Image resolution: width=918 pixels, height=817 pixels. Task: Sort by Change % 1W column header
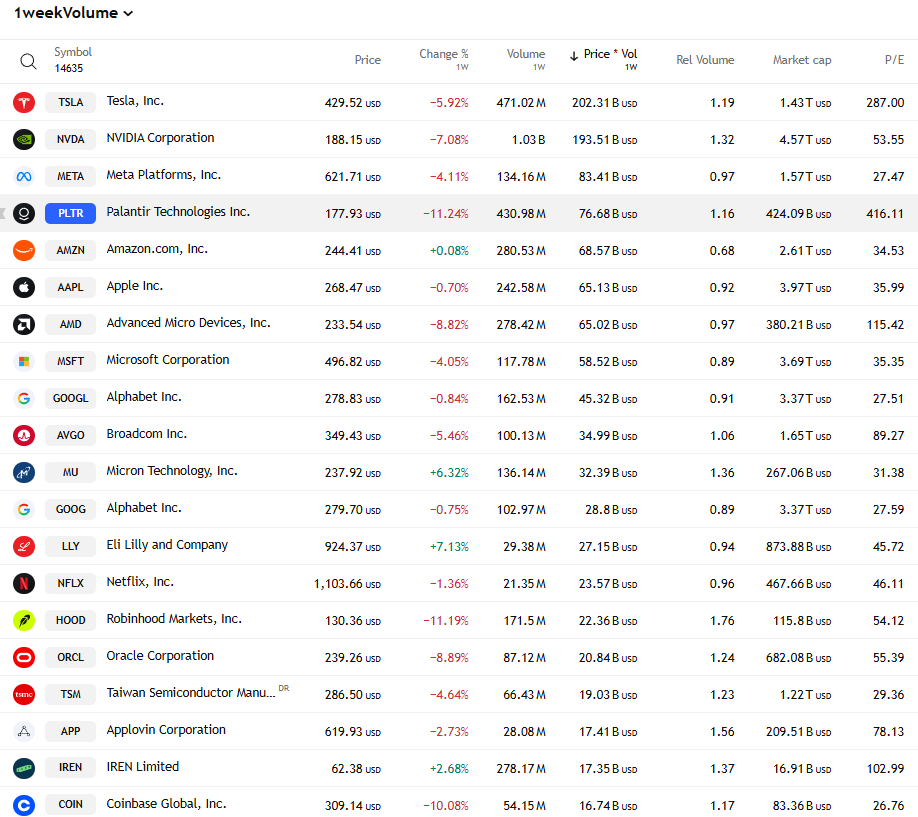click(x=444, y=60)
